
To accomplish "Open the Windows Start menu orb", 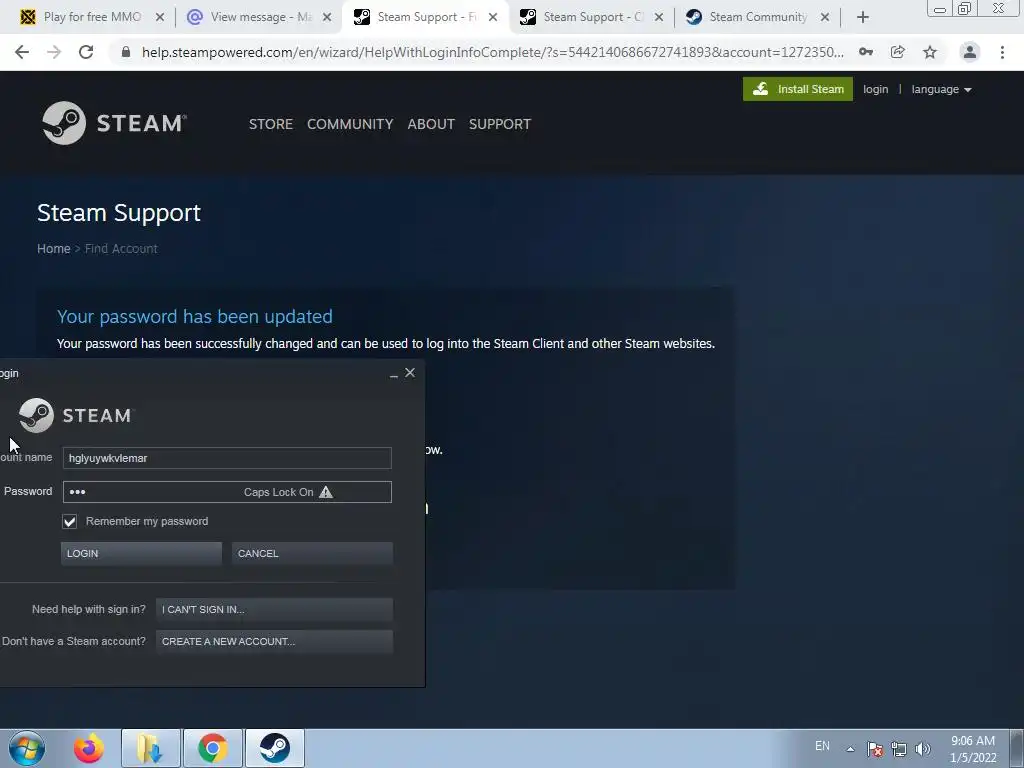I will point(27,748).
